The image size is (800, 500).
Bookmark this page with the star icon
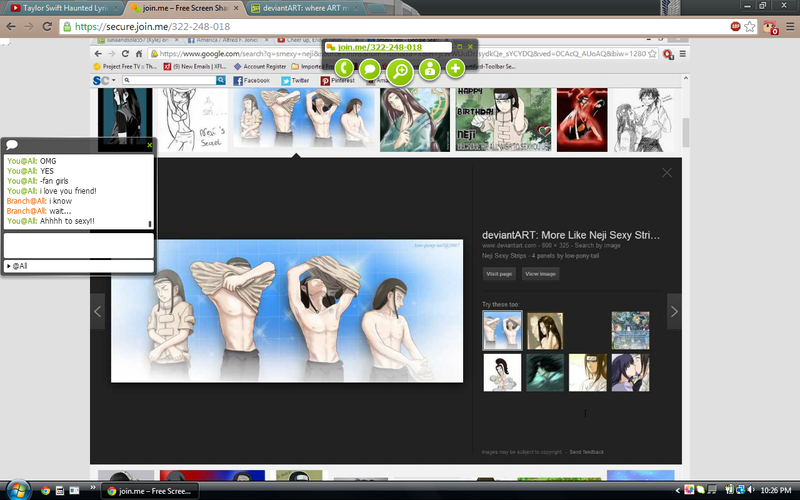(749, 27)
